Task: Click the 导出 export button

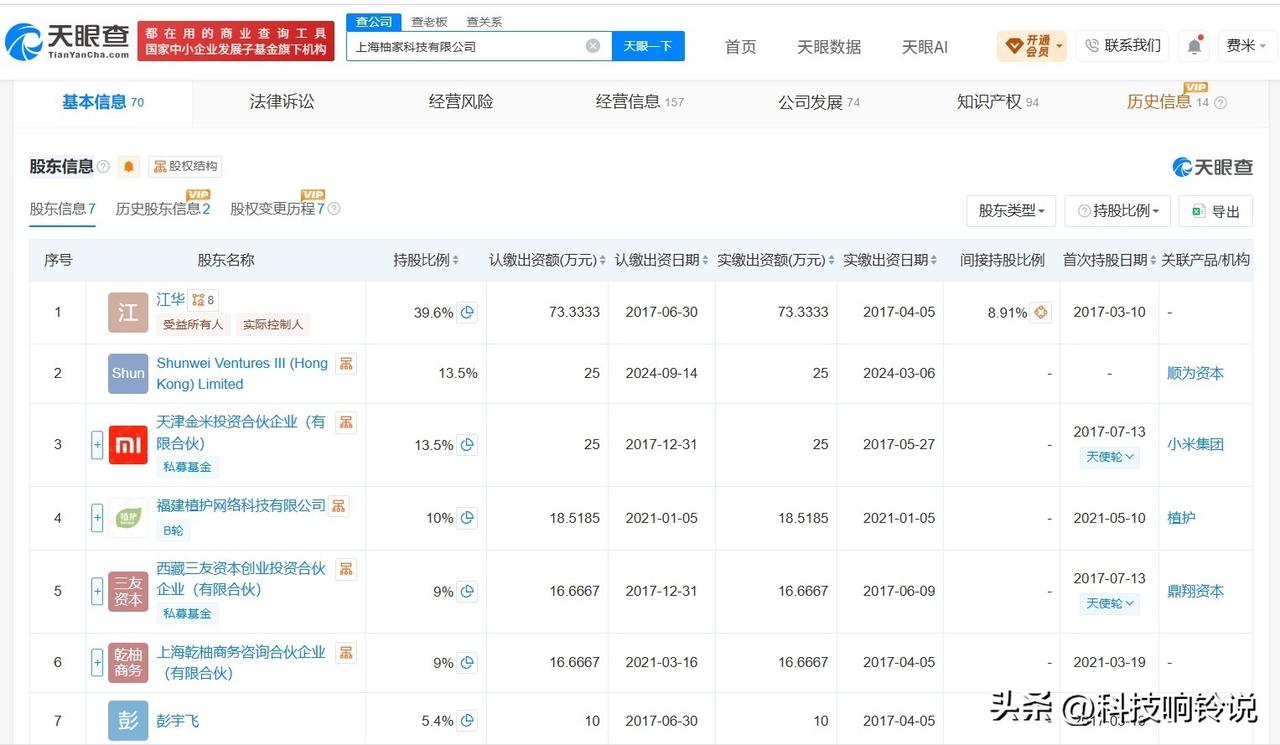Action: click(1215, 211)
